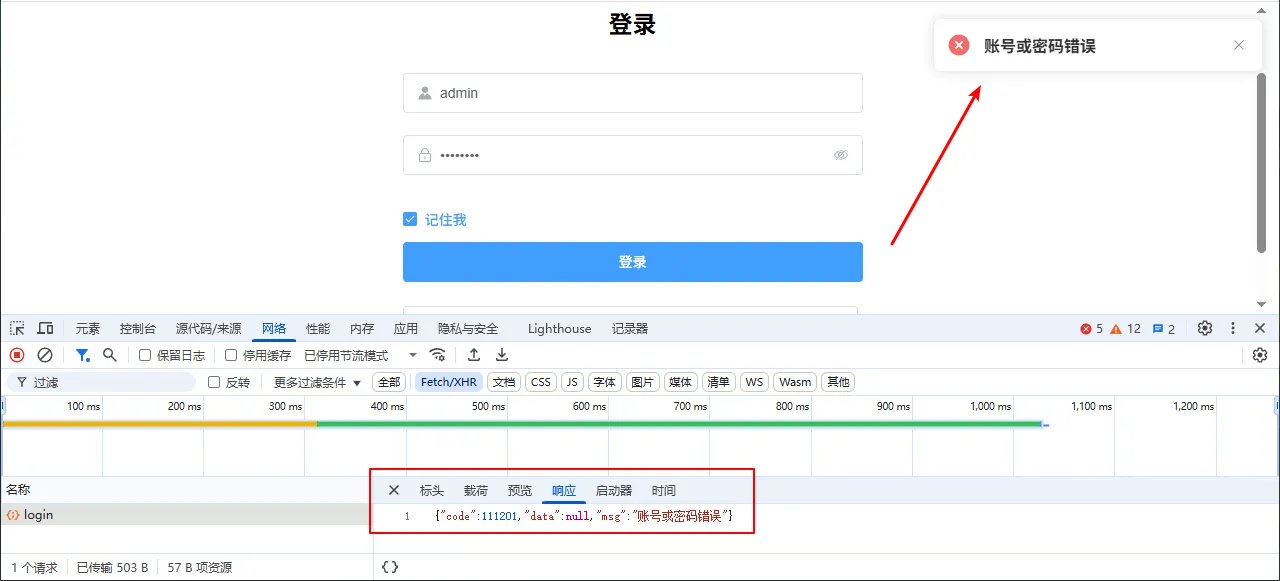Open 隐私与安全 panel tab
This screenshot has width=1280, height=581.
tap(468, 328)
